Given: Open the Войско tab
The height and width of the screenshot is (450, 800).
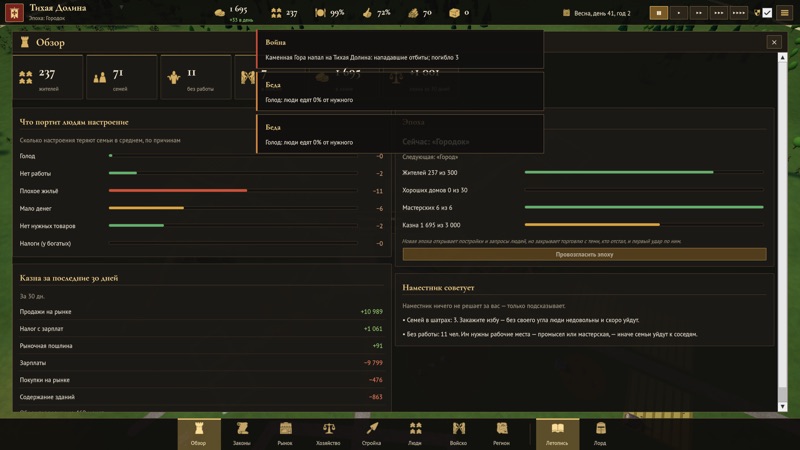Looking at the screenshot, I should [458, 434].
